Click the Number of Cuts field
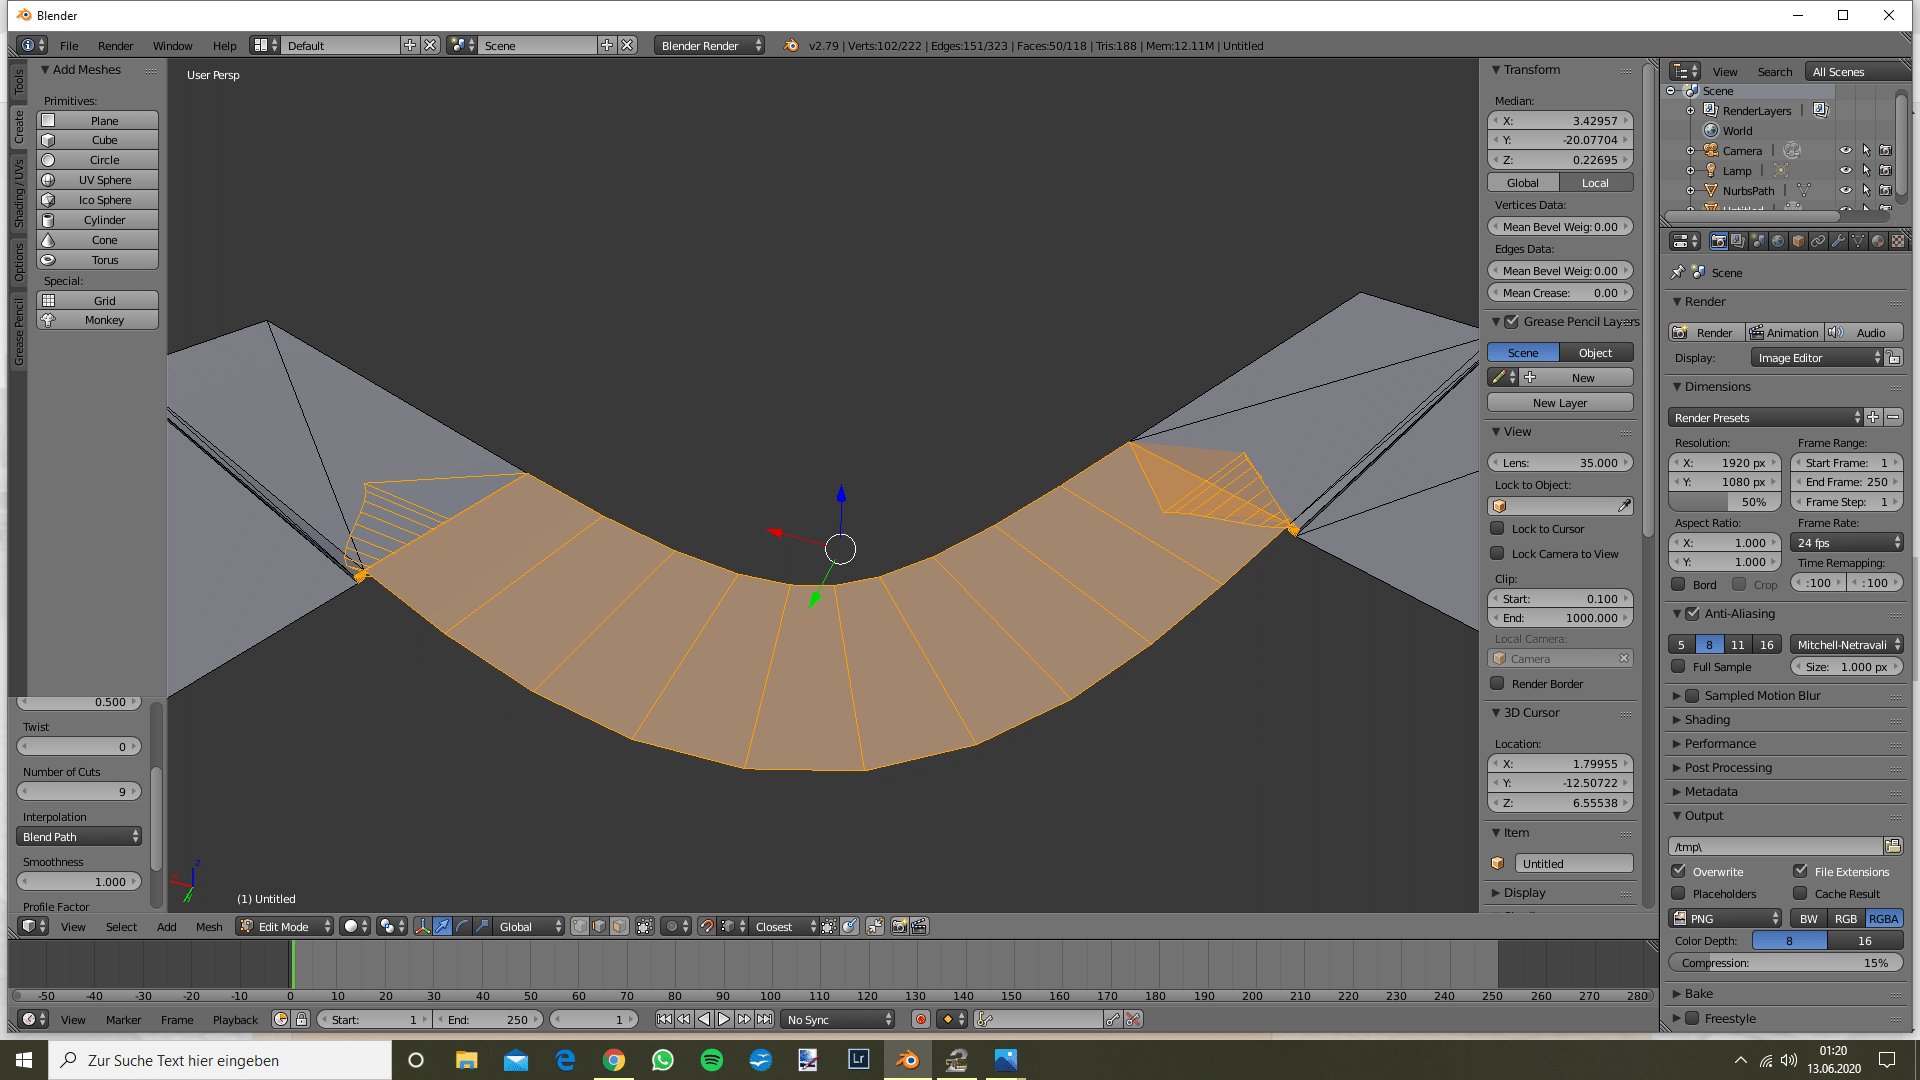Viewport: 1920px width, 1080px height. [80, 791]
